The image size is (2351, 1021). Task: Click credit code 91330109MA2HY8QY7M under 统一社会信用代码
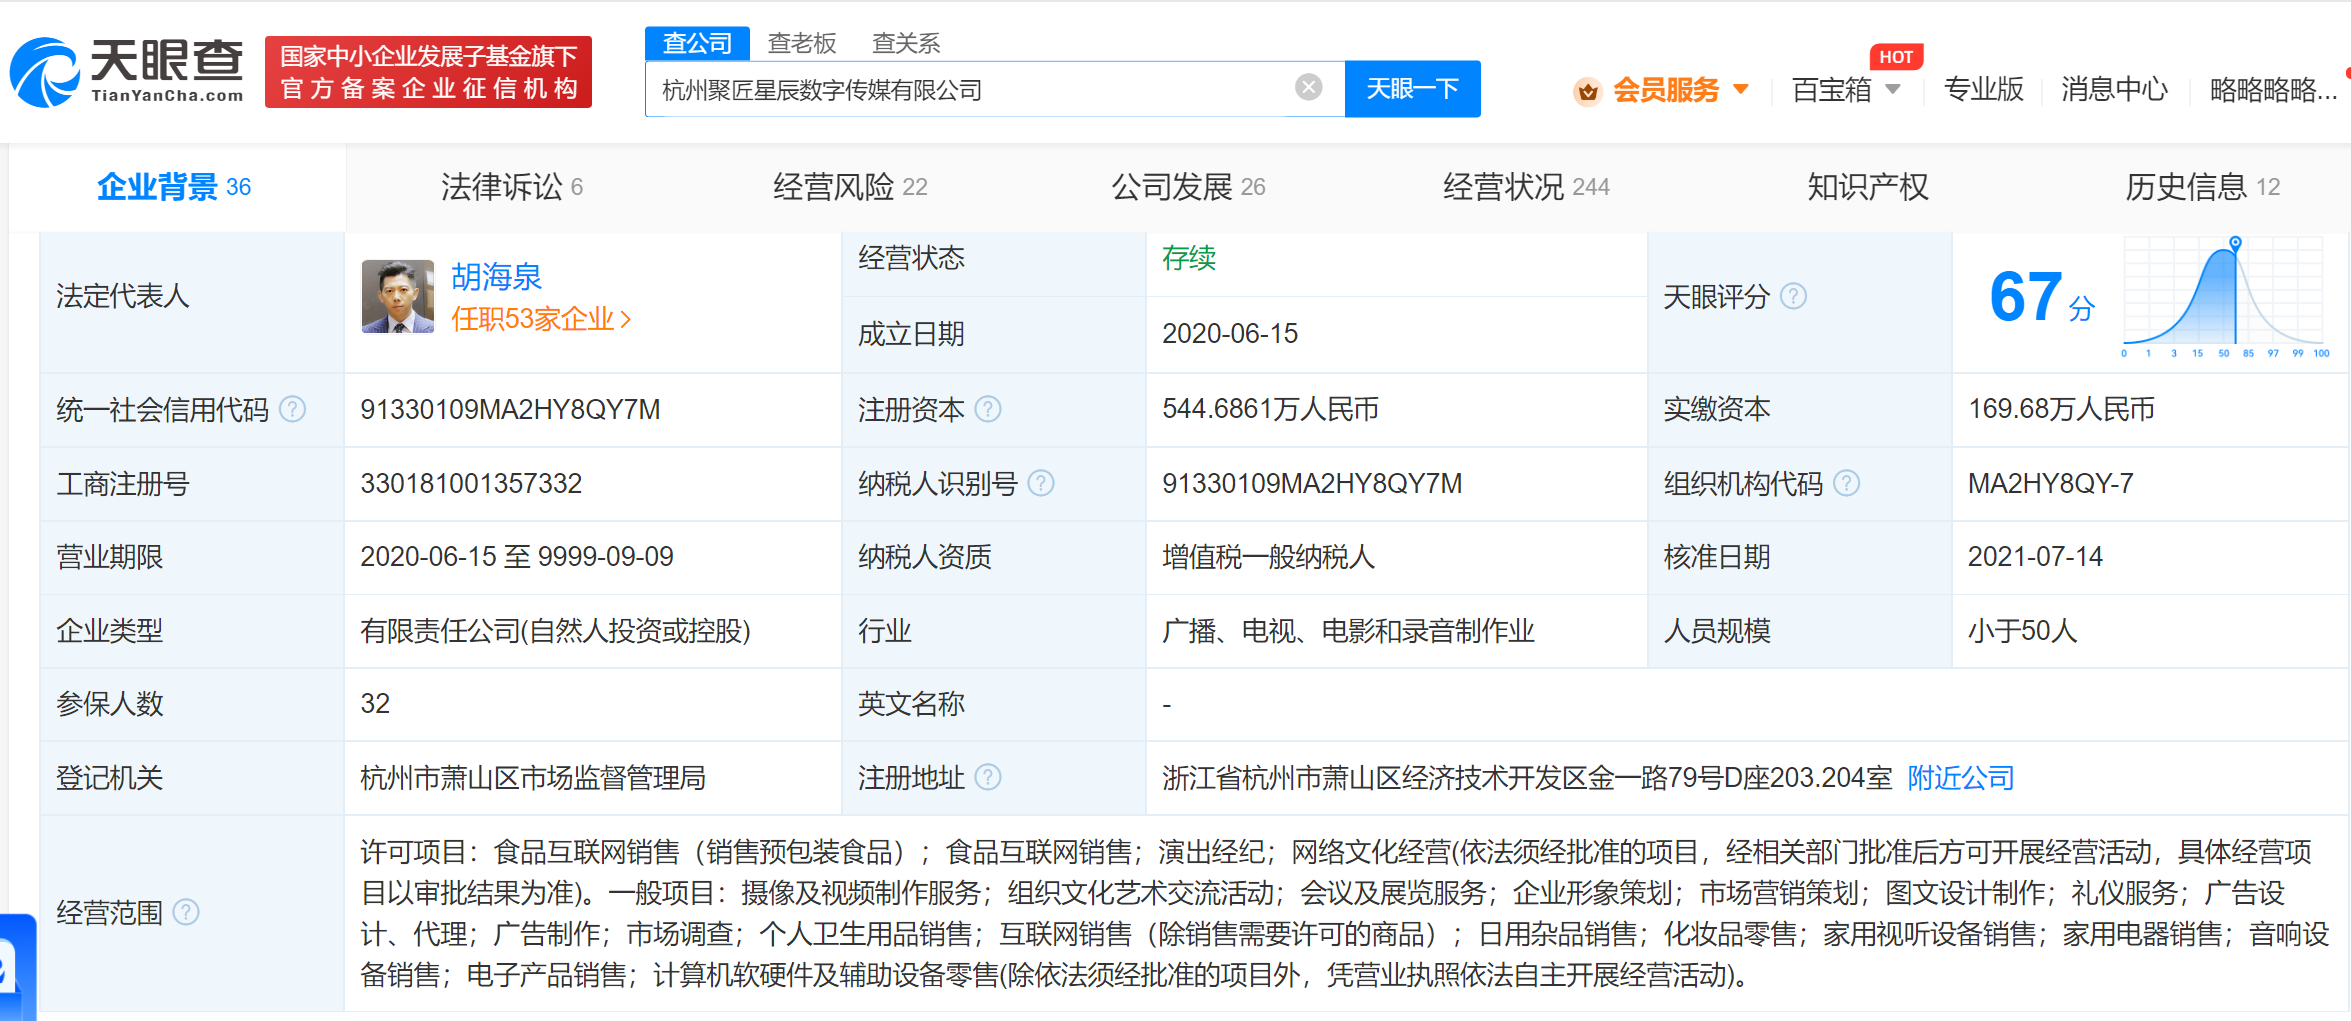[510, 409]
